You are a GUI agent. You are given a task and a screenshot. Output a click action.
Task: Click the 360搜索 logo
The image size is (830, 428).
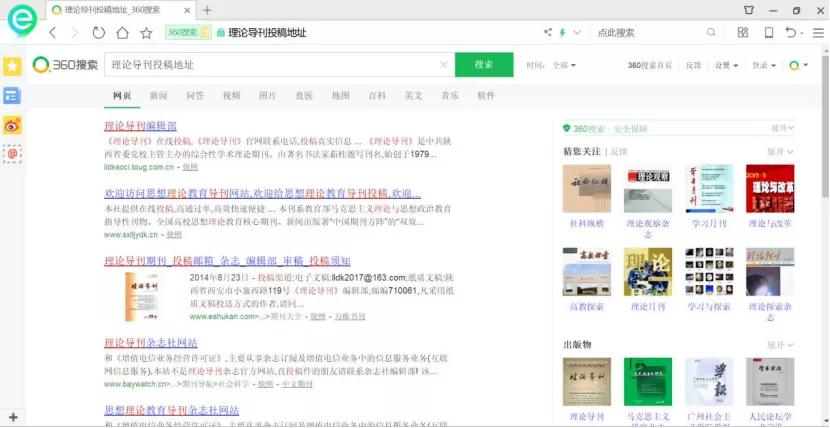coord(65,65)
